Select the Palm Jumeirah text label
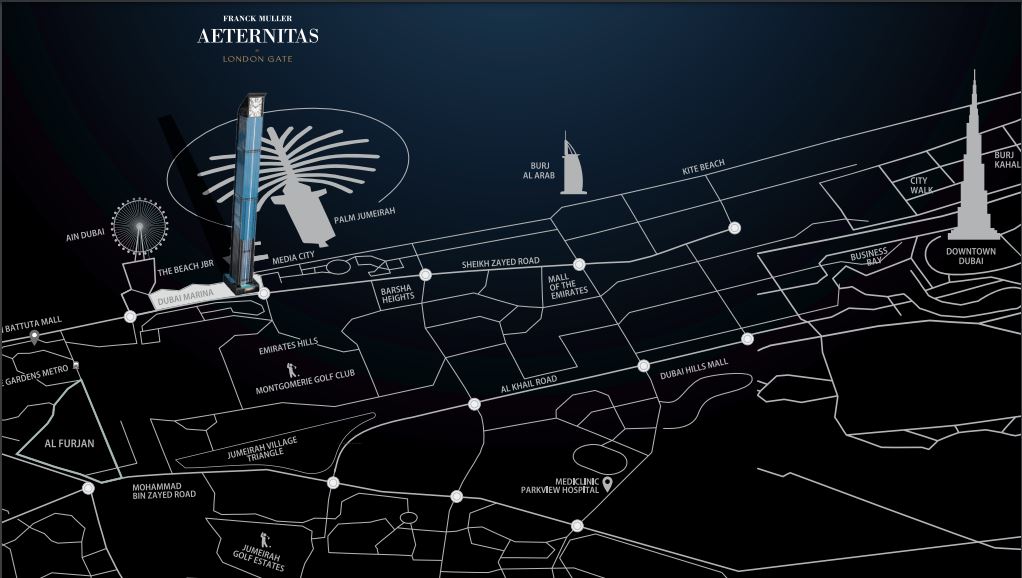The height and width of the screenshot is (578, 1022). 364,216
